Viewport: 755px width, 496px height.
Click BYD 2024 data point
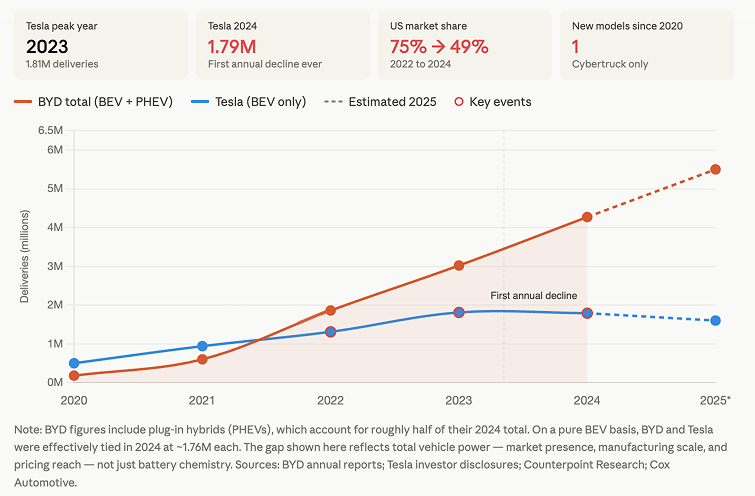[x=587, y=217]
